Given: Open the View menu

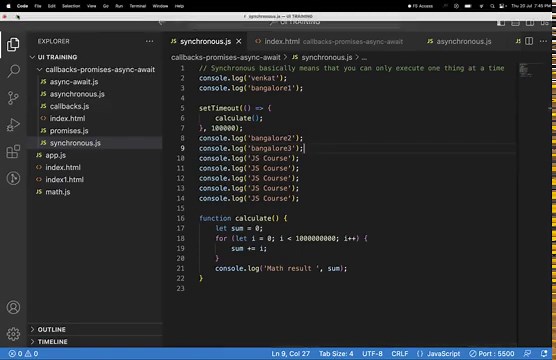Looking at the screenshot, I should click(x=91, y=6).
